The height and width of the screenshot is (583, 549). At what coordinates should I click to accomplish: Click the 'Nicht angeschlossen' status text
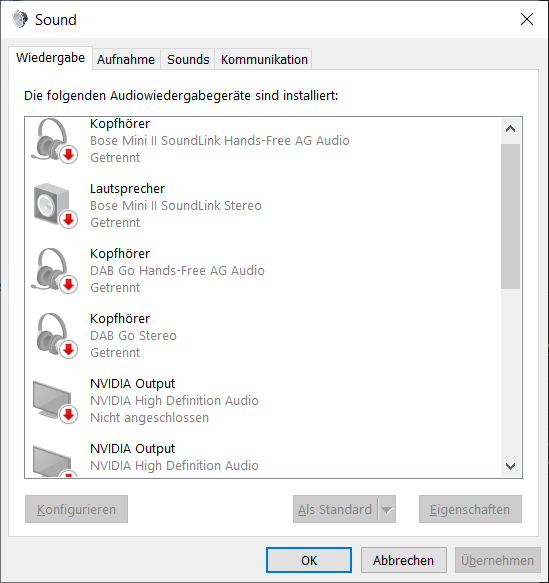click(149, 418)
